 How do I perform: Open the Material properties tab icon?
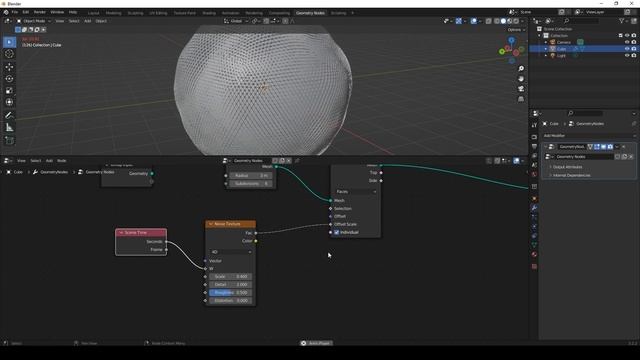pyautogui.click(x=534, y=254)
